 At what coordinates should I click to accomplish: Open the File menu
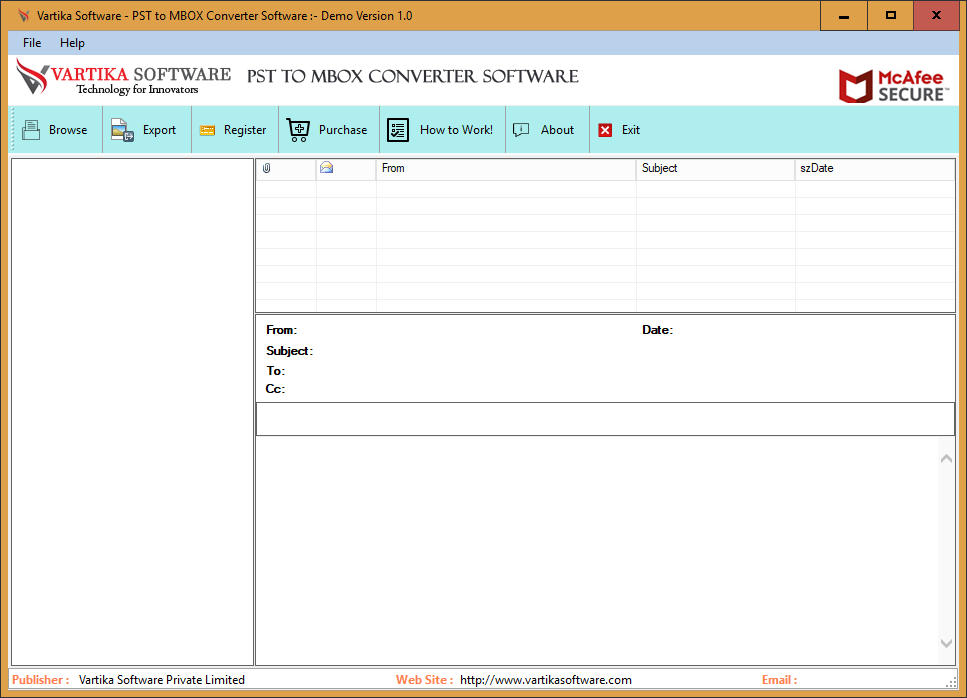coord(32,43)
